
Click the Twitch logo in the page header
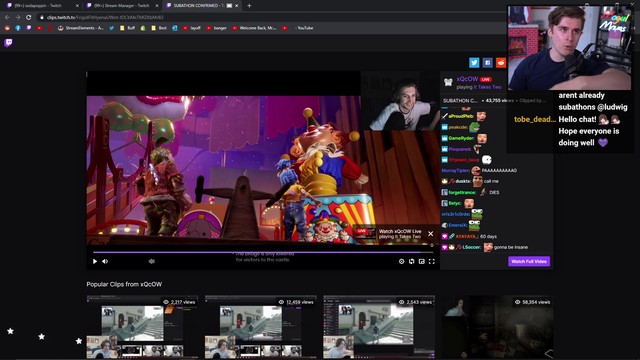(8, 43)
